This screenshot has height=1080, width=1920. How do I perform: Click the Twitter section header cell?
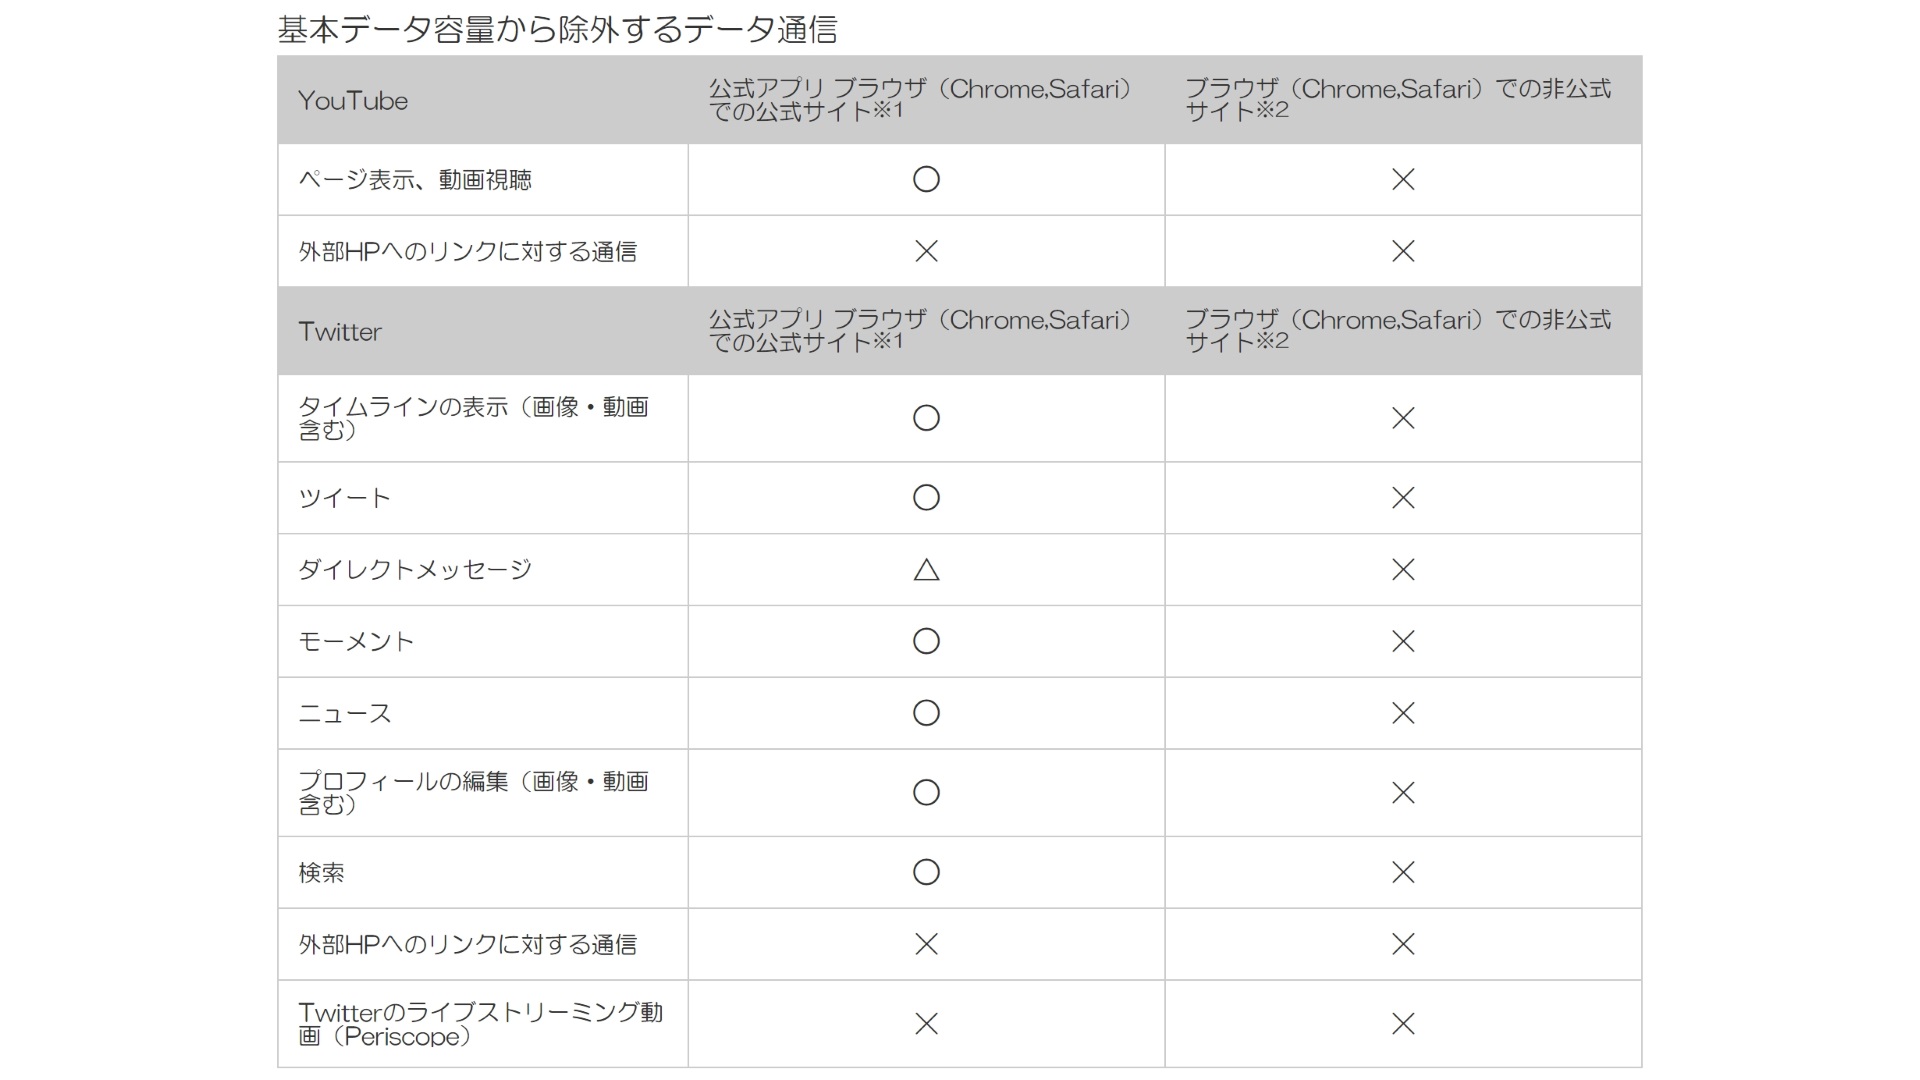tap(340, 332)
